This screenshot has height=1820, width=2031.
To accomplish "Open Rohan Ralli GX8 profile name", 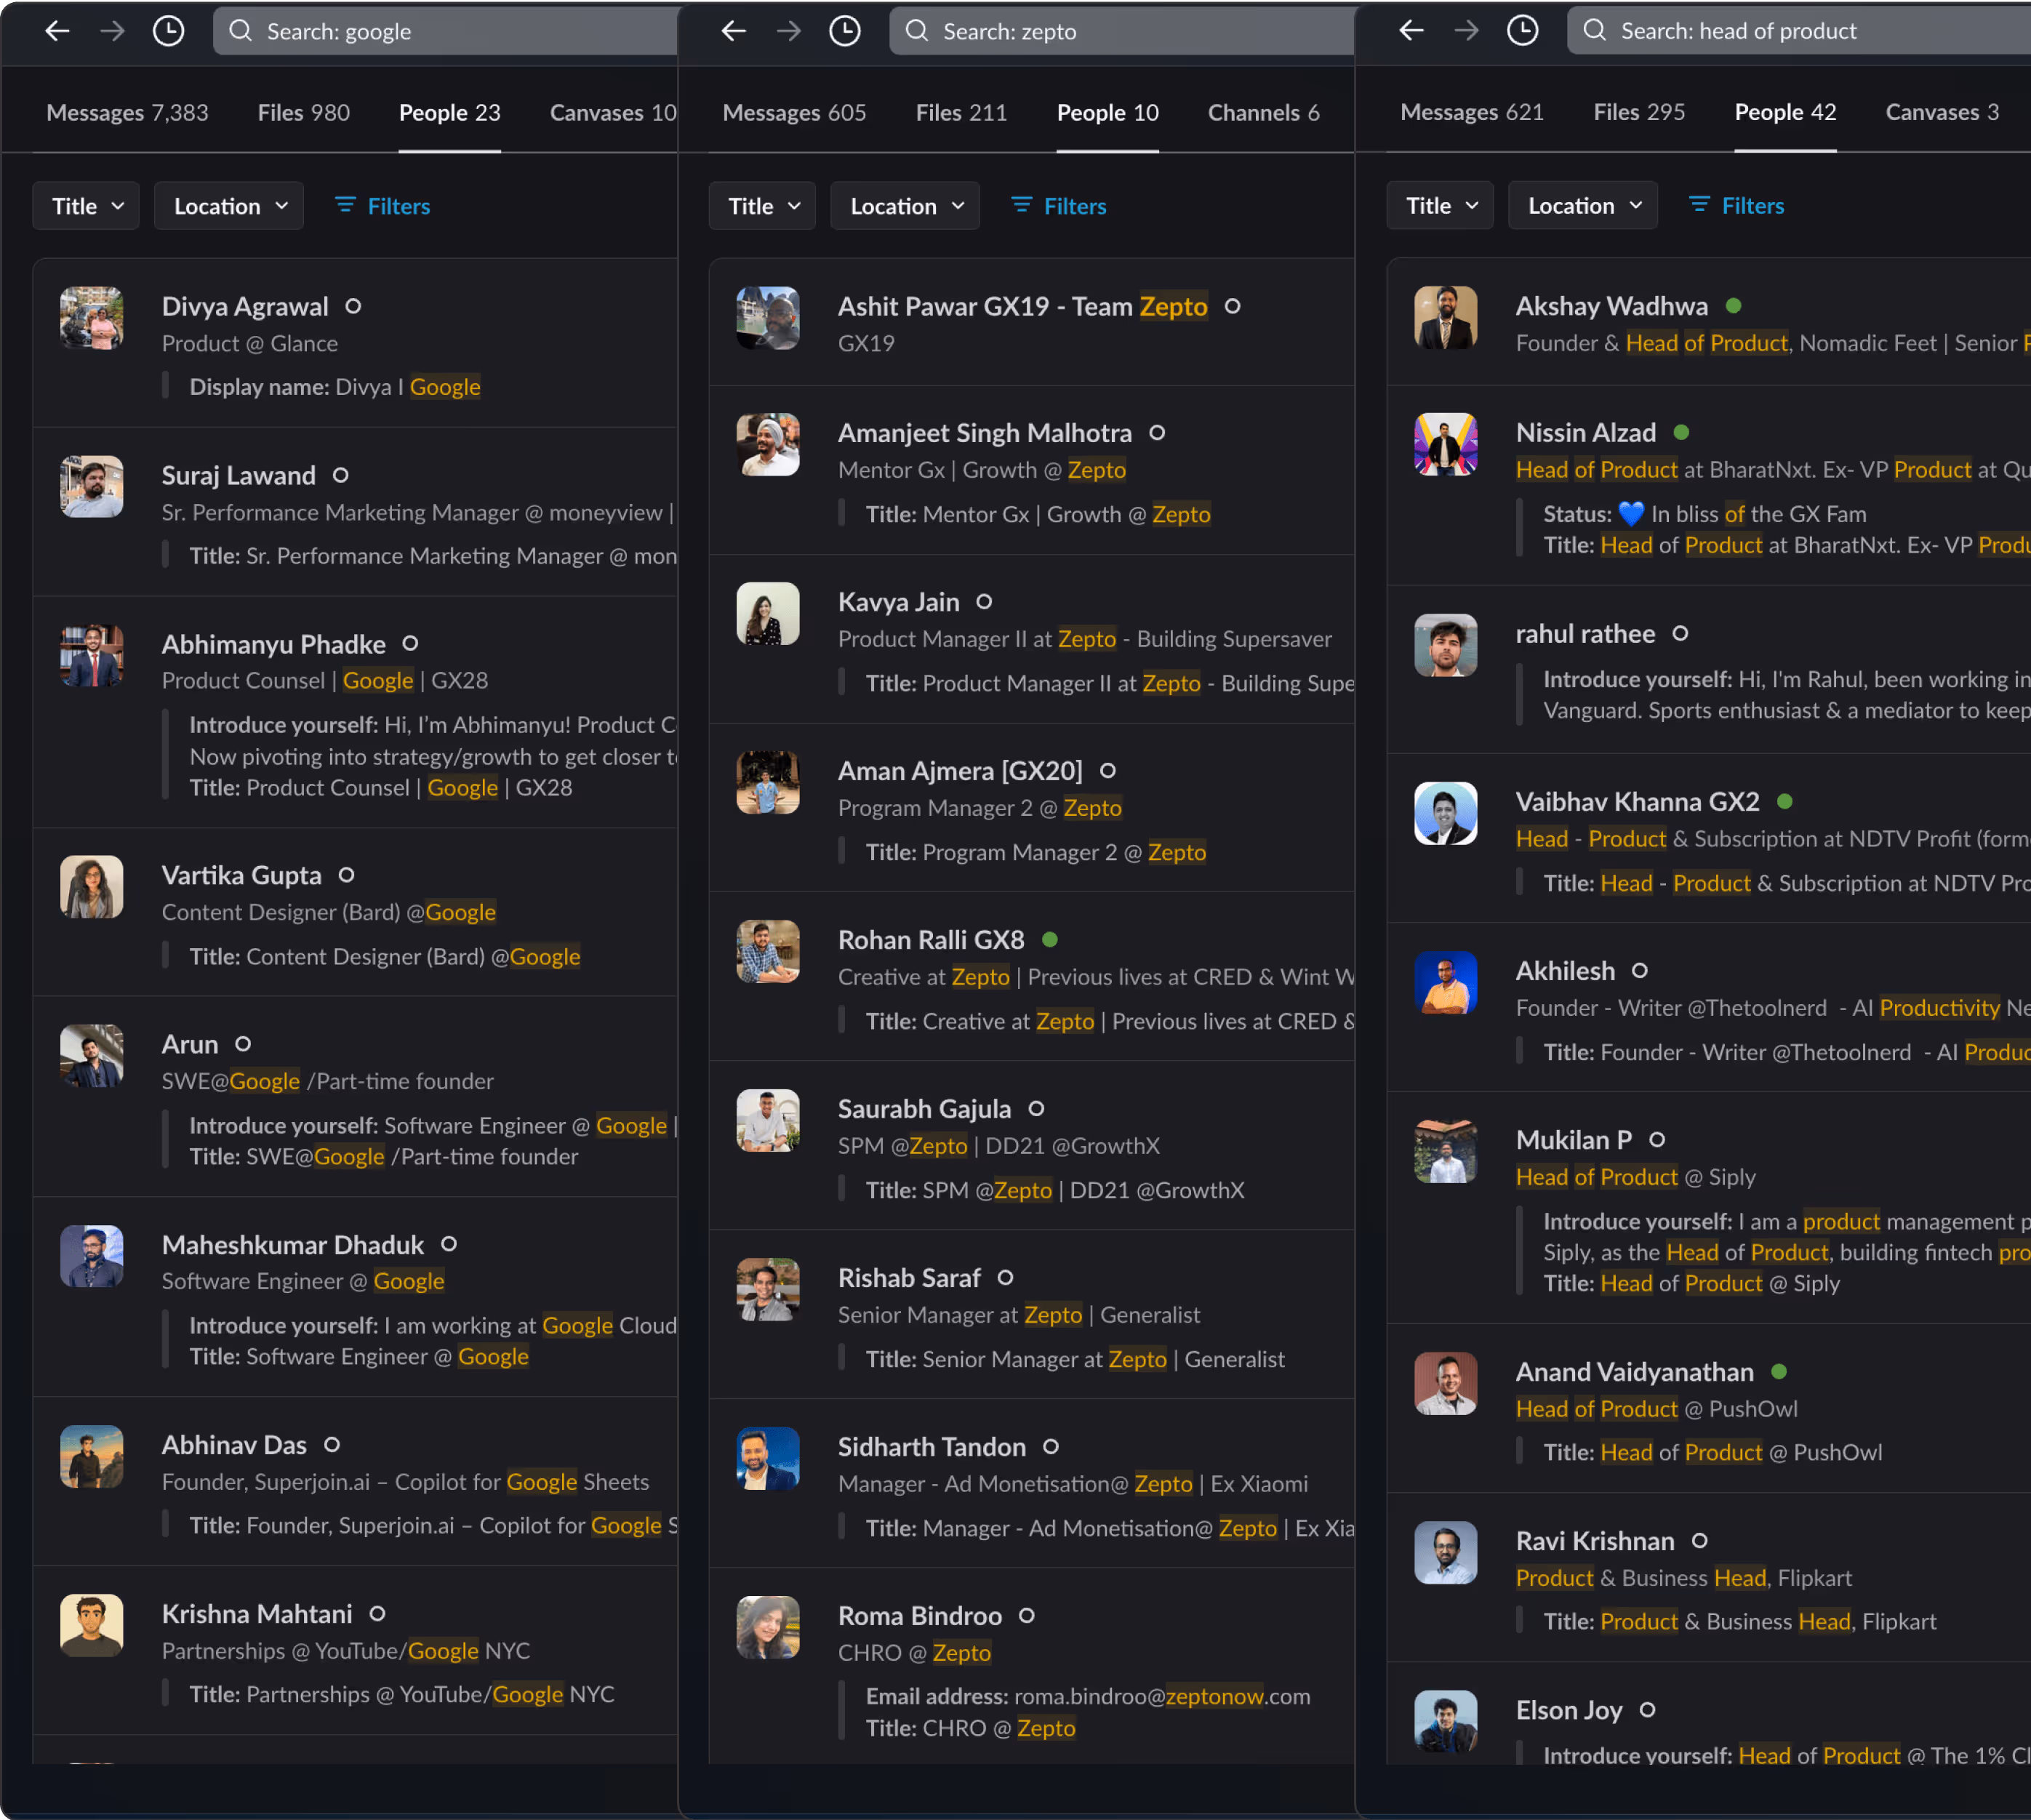I will [931, 940].
